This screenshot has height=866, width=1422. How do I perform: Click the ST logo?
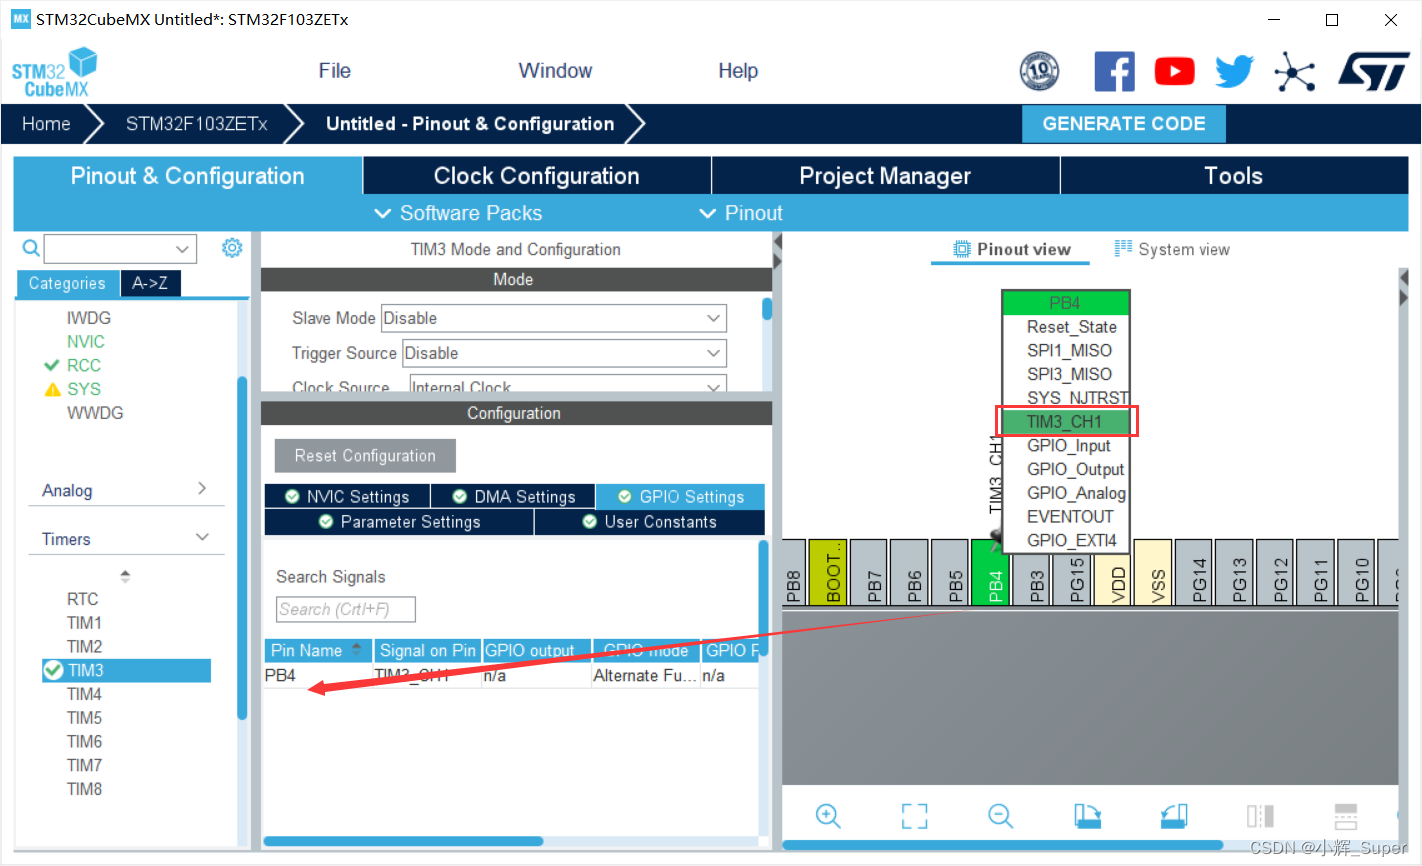point(1374,72)
